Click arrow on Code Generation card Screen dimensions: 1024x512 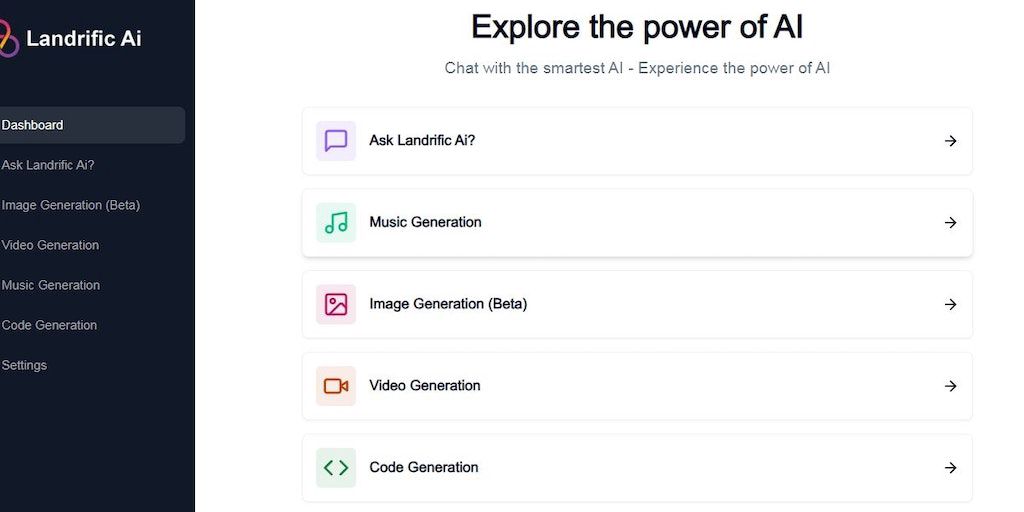click(950, 467)
